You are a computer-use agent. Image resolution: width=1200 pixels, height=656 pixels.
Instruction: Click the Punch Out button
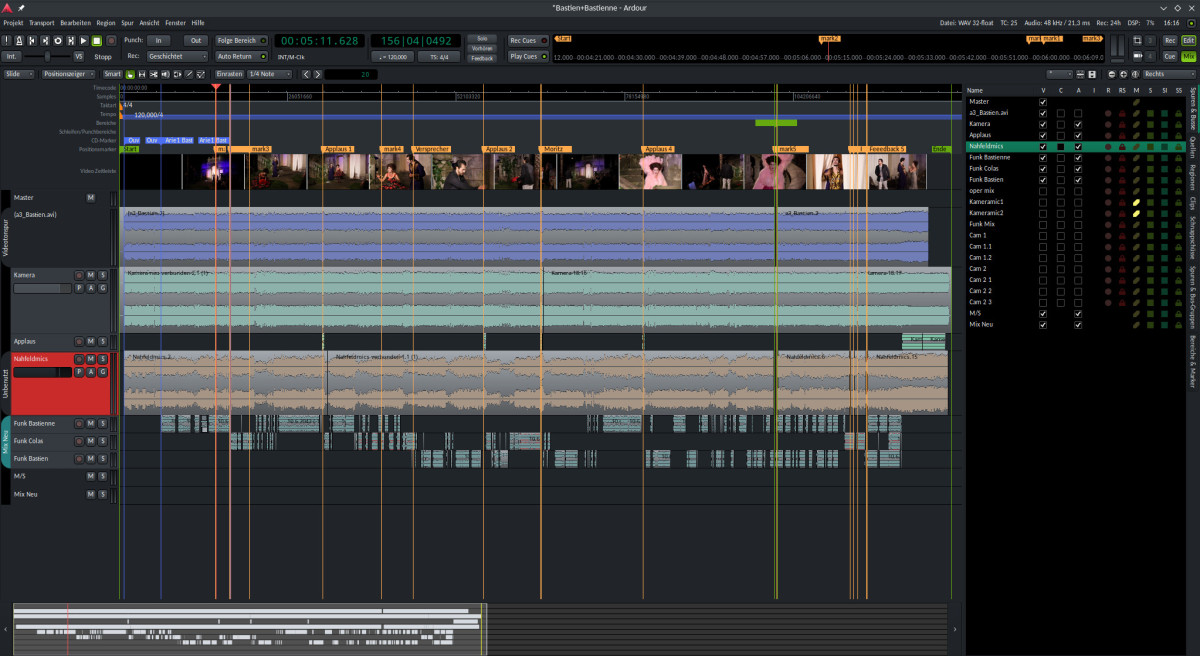pos(196,40)
